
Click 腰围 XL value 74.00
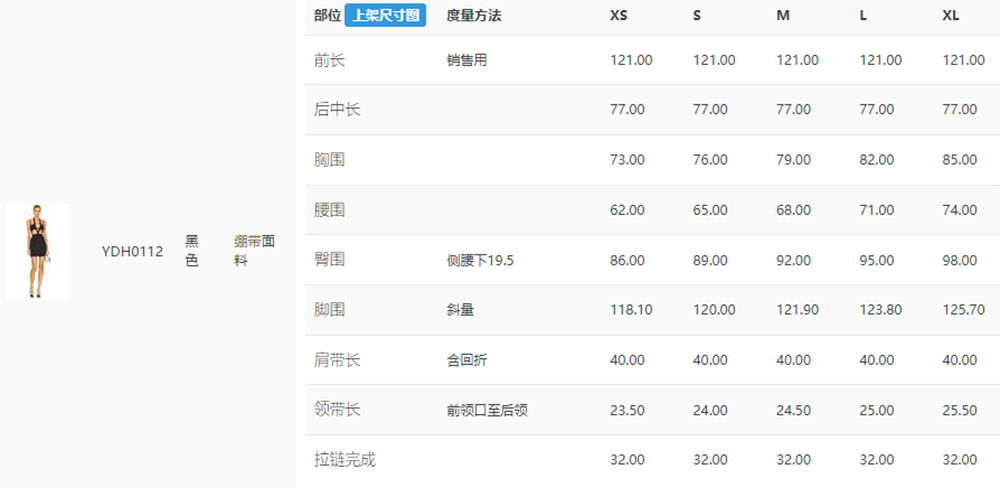click(960, 210)
